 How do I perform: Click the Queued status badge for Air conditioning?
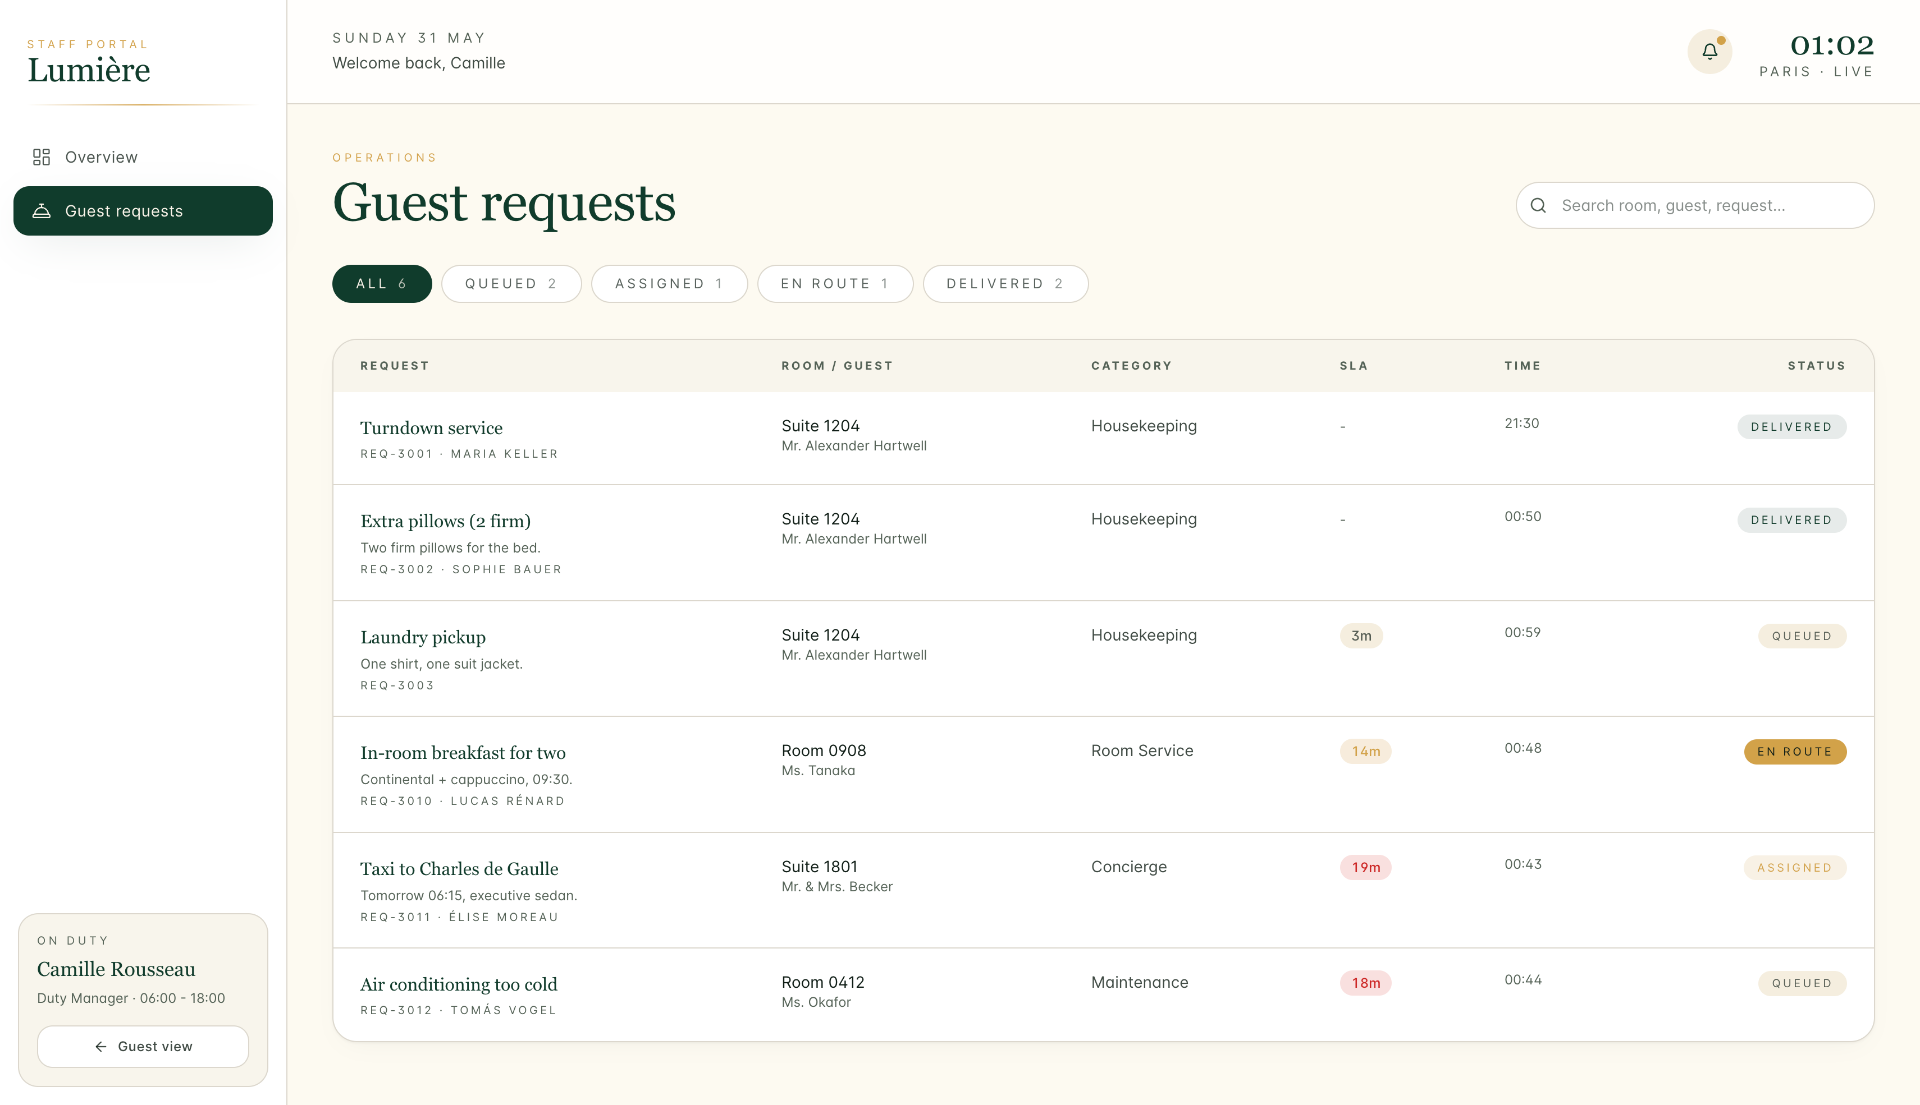[x=1802, y=983]
